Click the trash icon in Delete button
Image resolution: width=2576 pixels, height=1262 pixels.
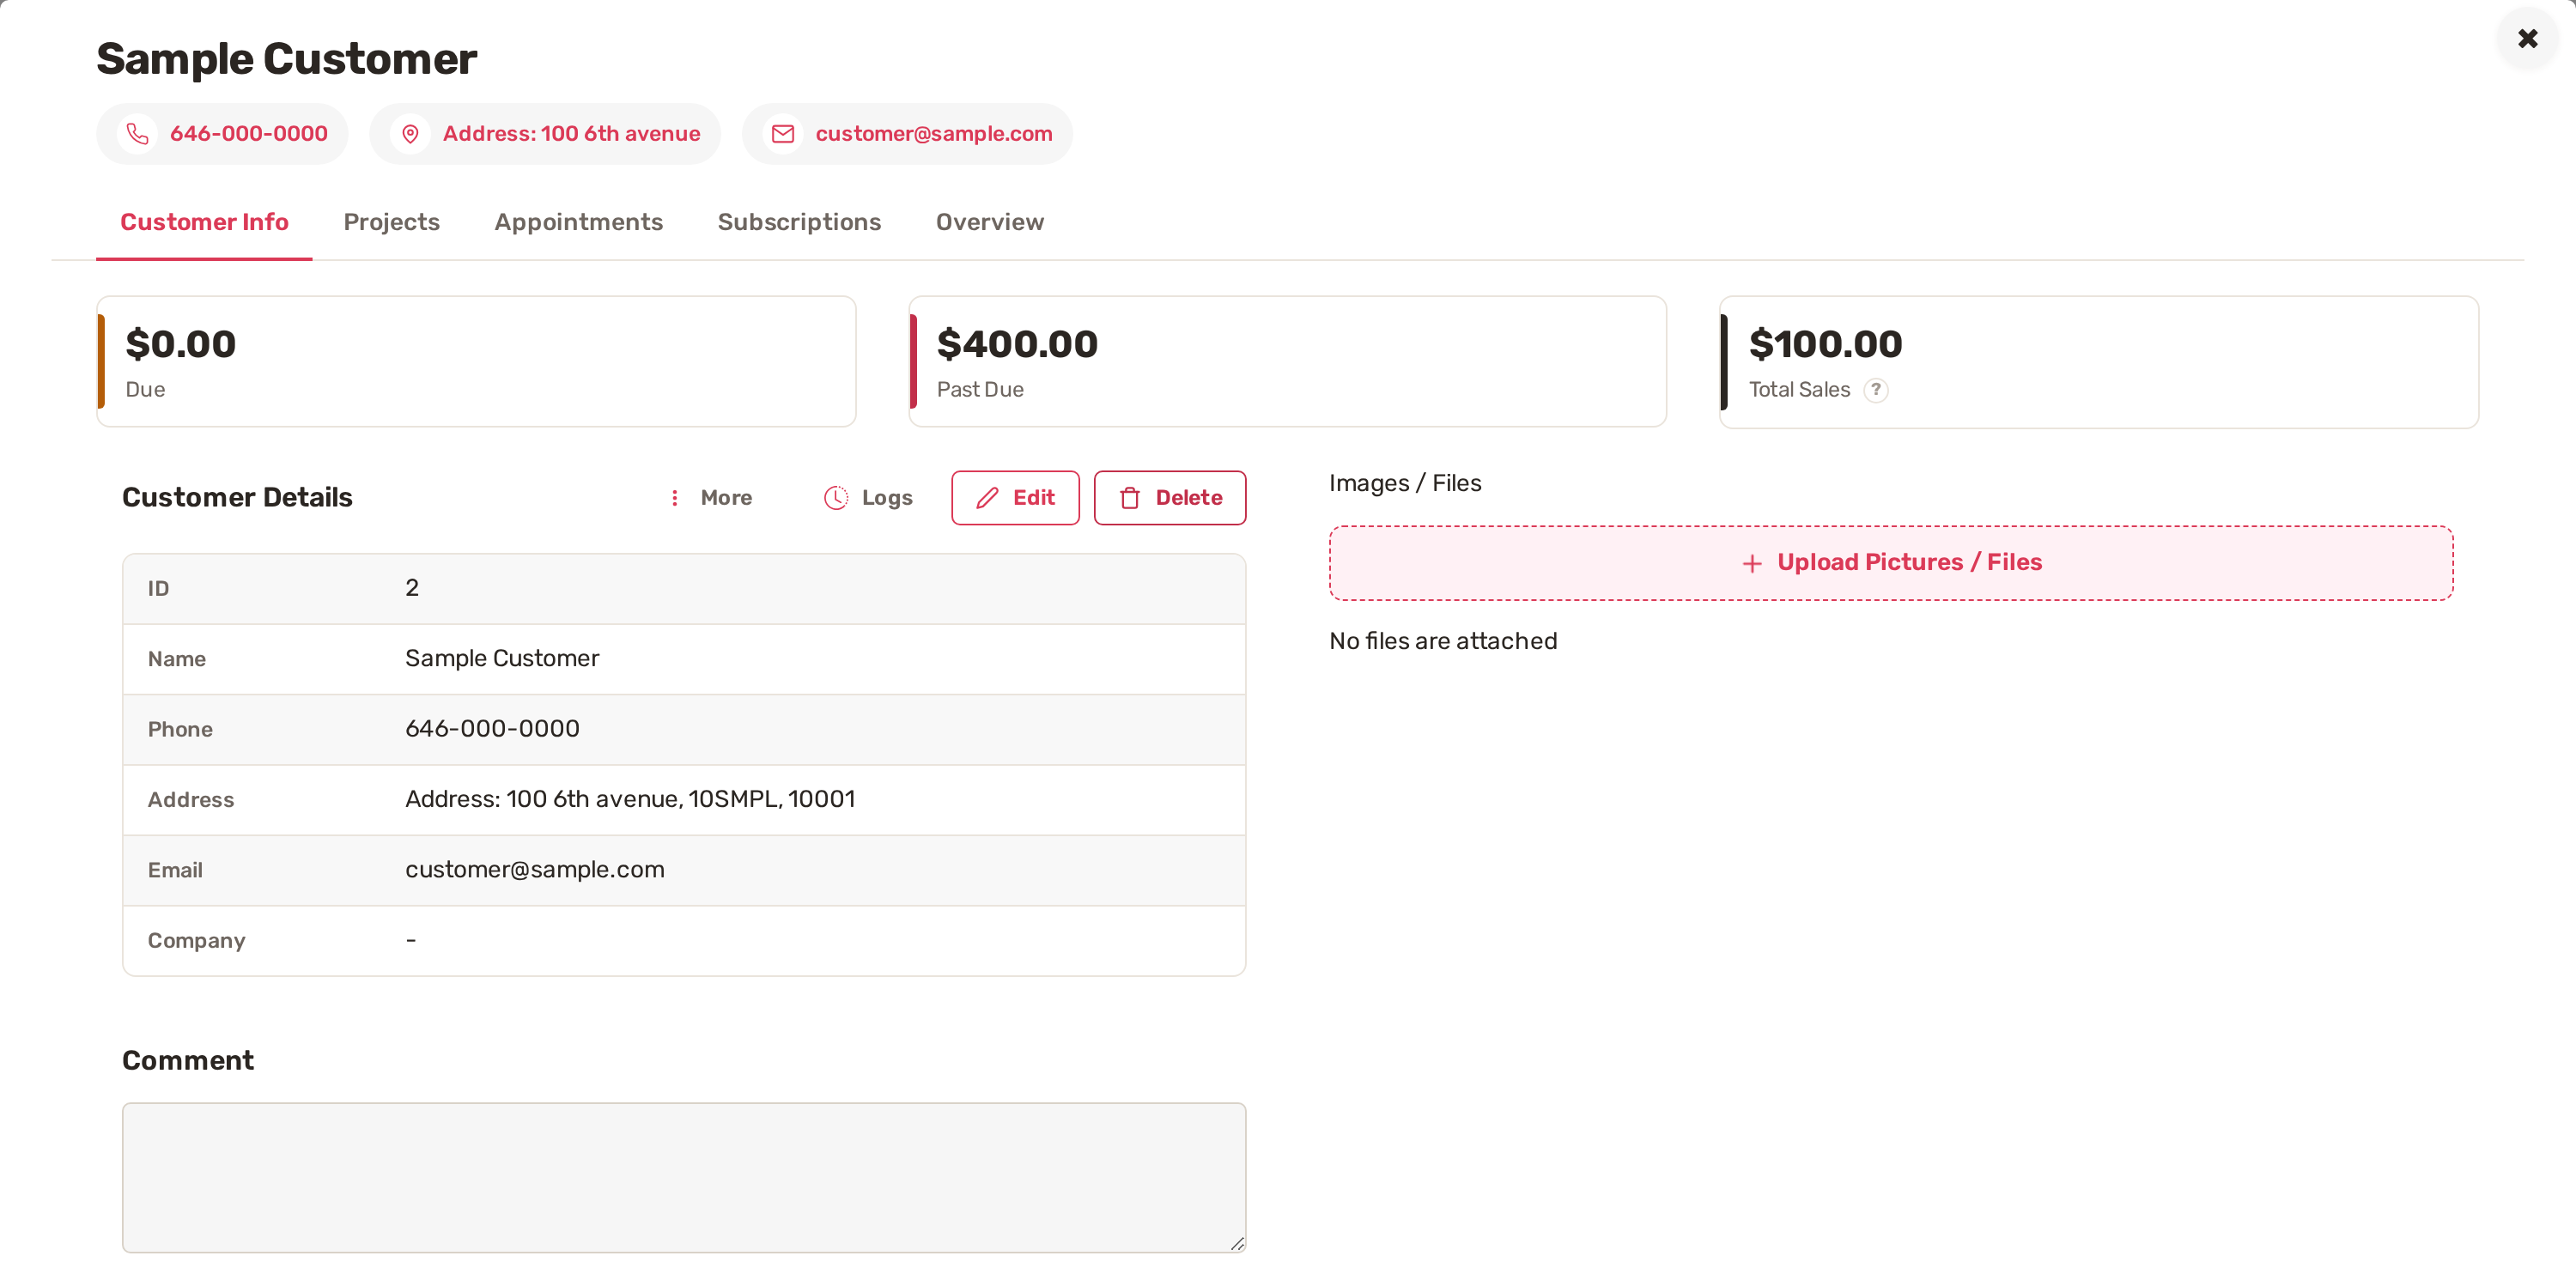[1130, 498]
